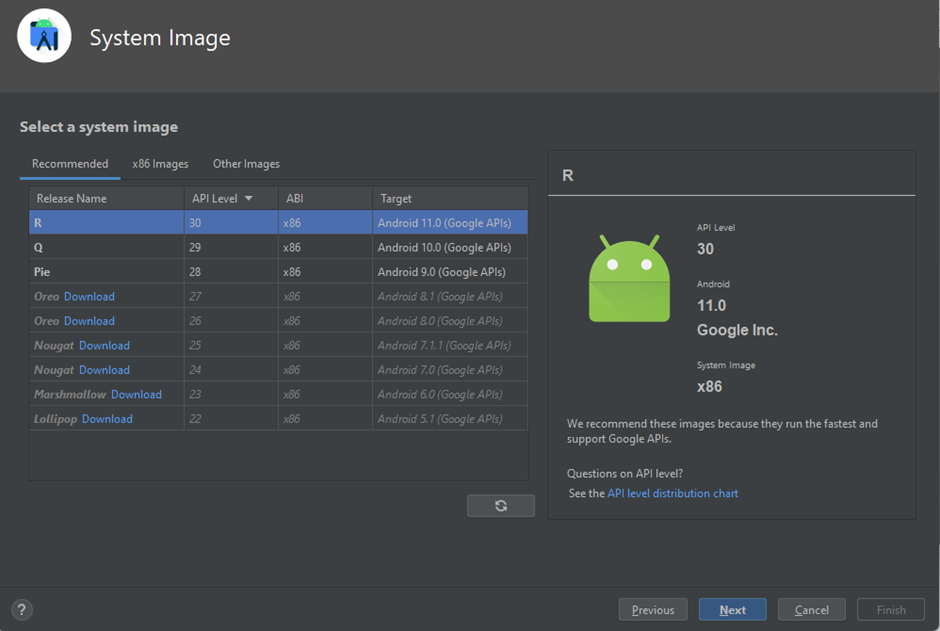Switch to the Recommended tab
Image resolution: width=940 pixels, height=631 pixels.
70,164
